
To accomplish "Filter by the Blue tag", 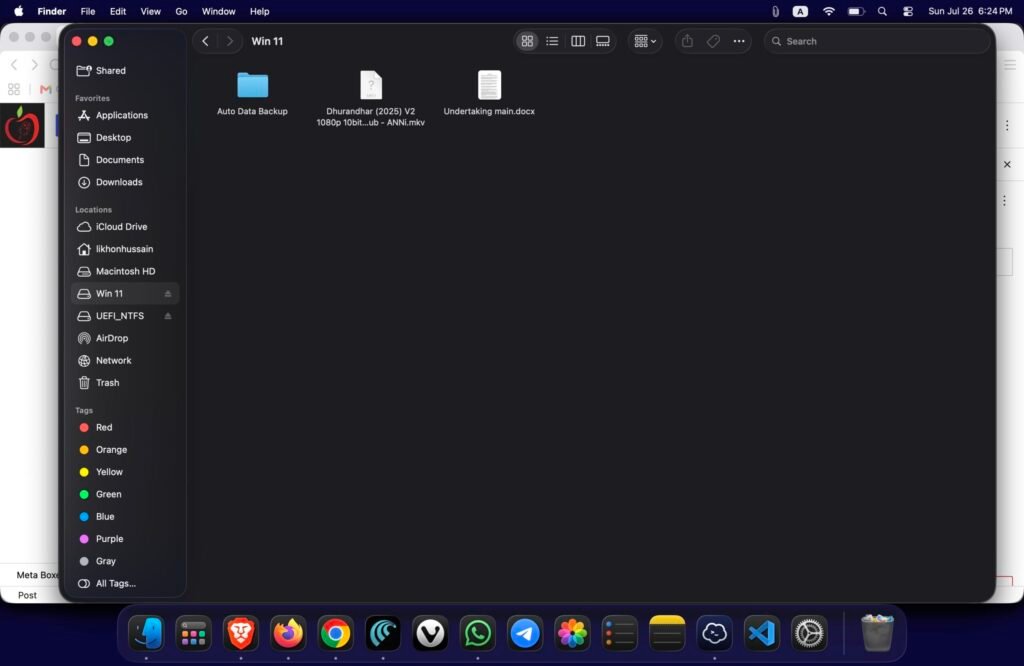I will coord(125,516).
